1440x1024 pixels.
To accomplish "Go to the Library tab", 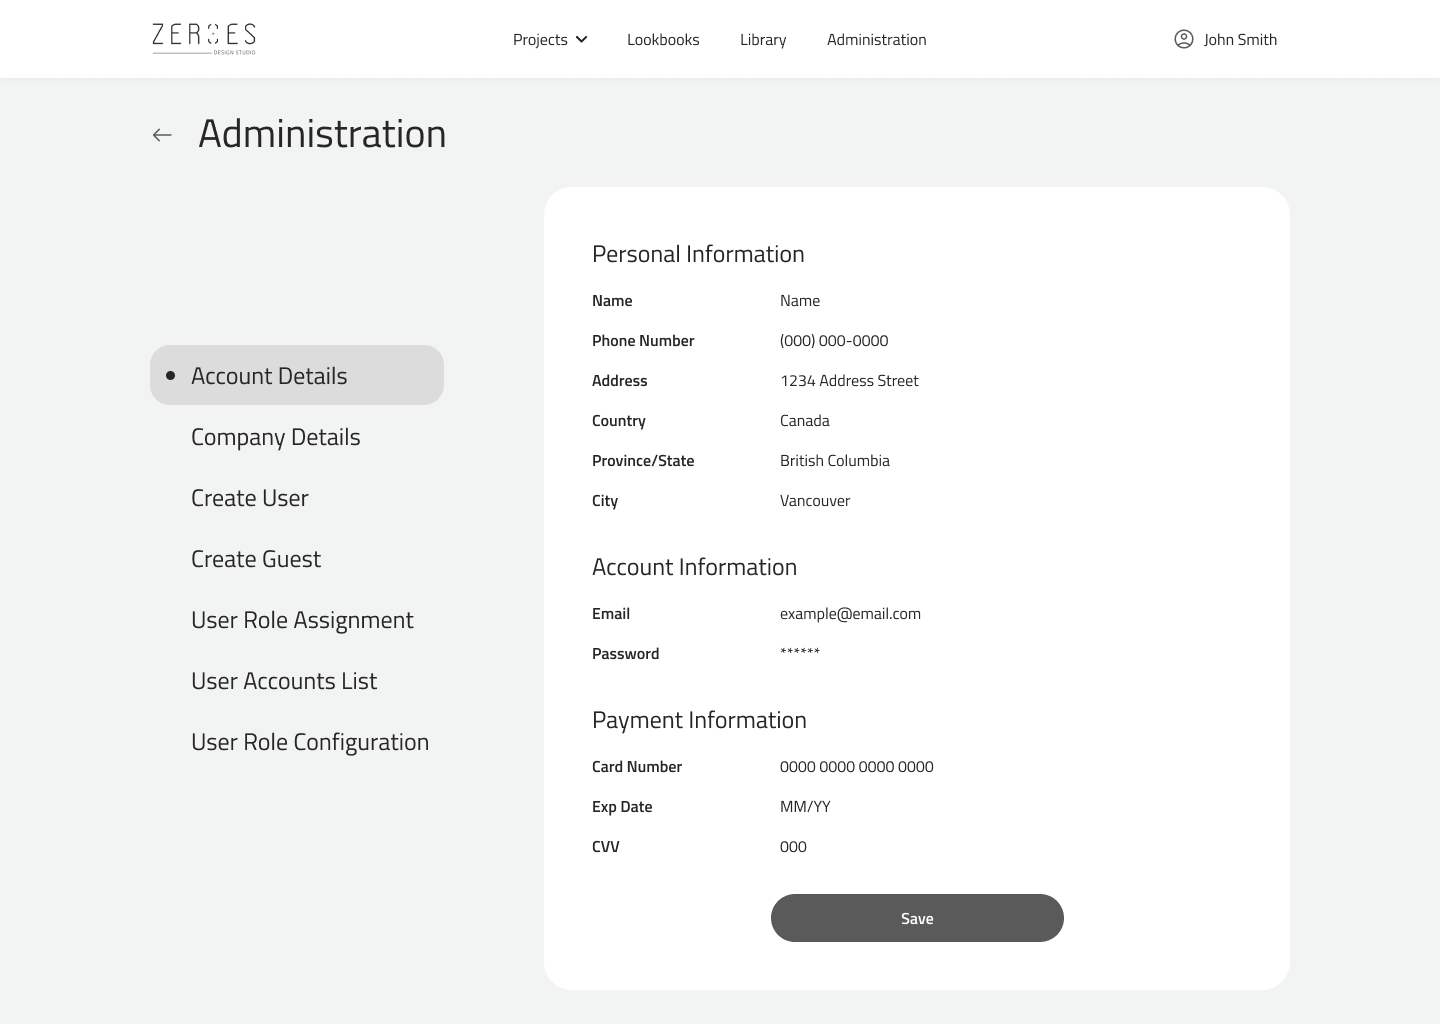I will [x=763, y=40].
